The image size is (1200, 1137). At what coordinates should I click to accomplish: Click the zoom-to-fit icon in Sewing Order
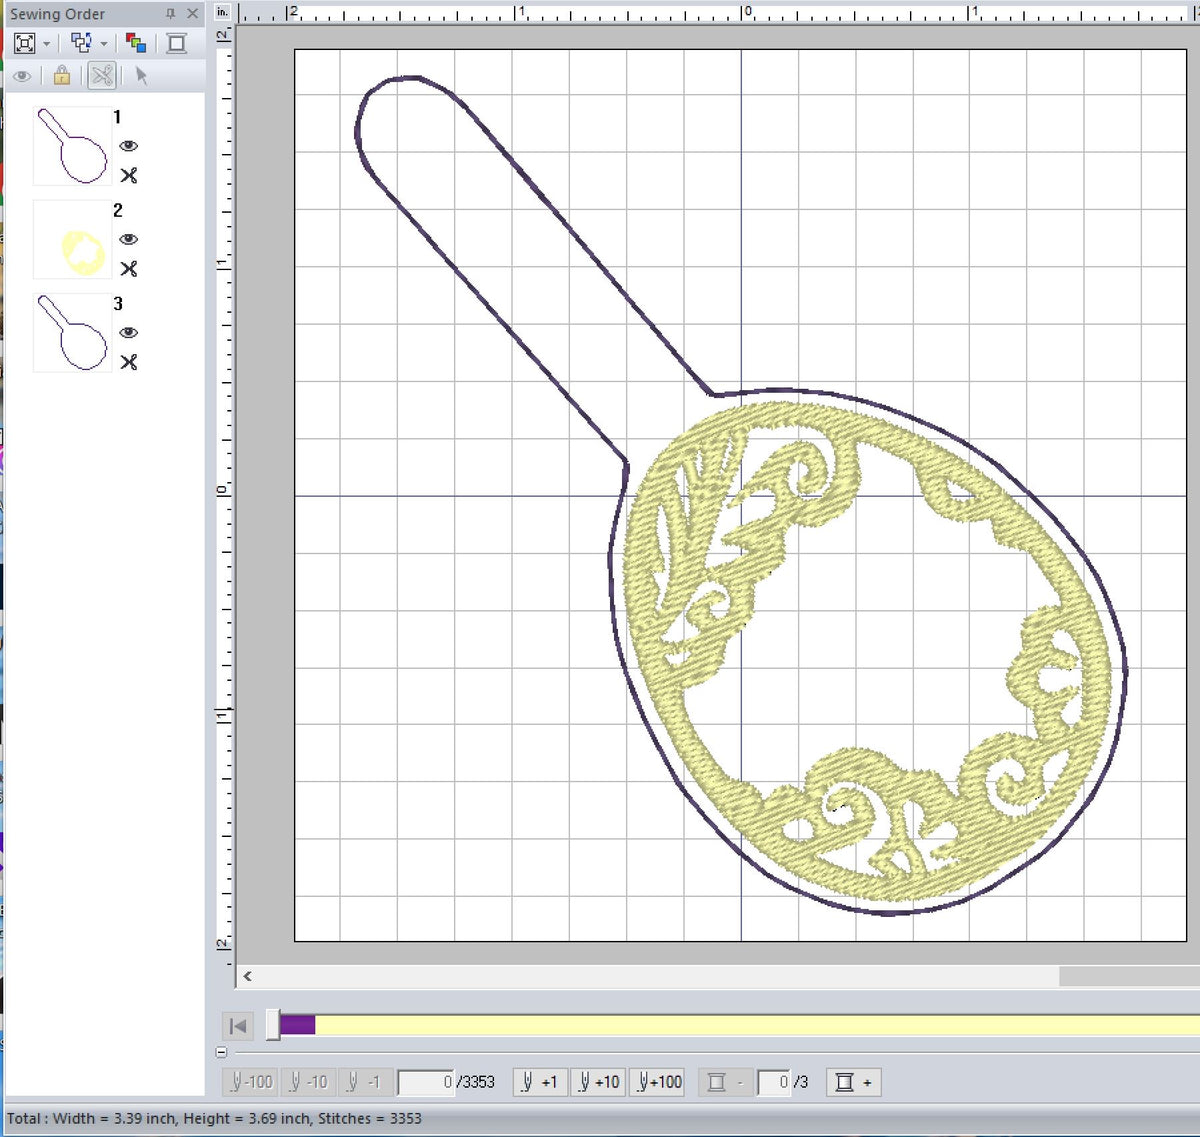25,43
